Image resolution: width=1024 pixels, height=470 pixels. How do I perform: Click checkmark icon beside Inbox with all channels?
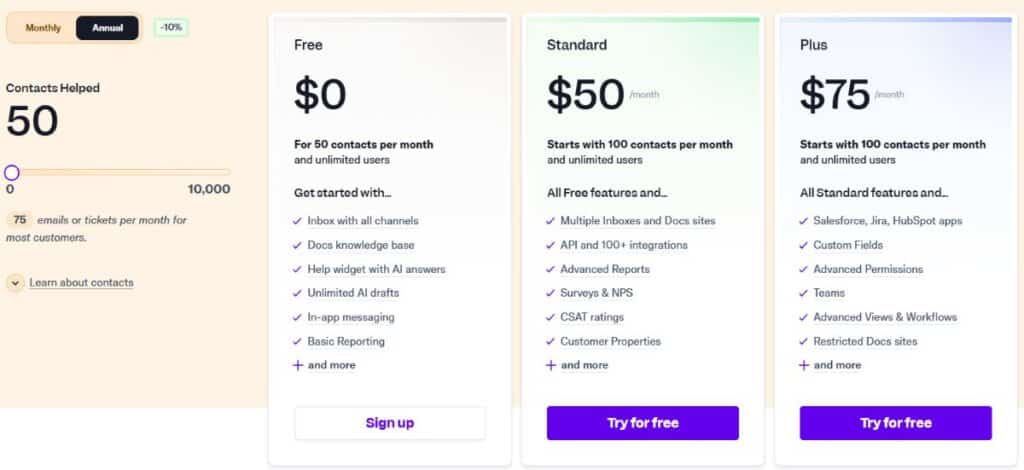297,221
